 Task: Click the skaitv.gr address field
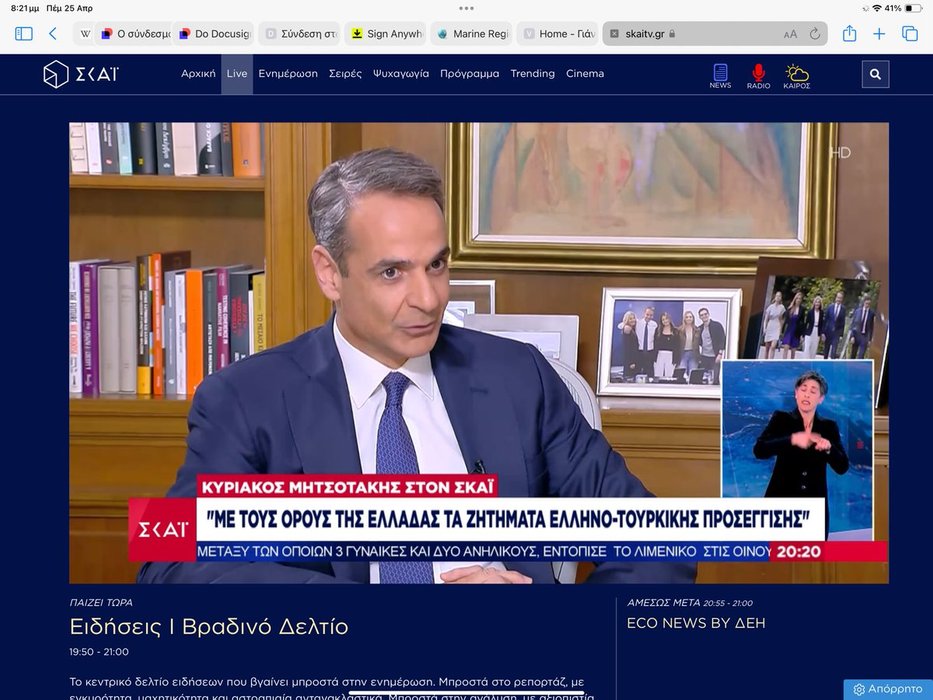(714, 34)
